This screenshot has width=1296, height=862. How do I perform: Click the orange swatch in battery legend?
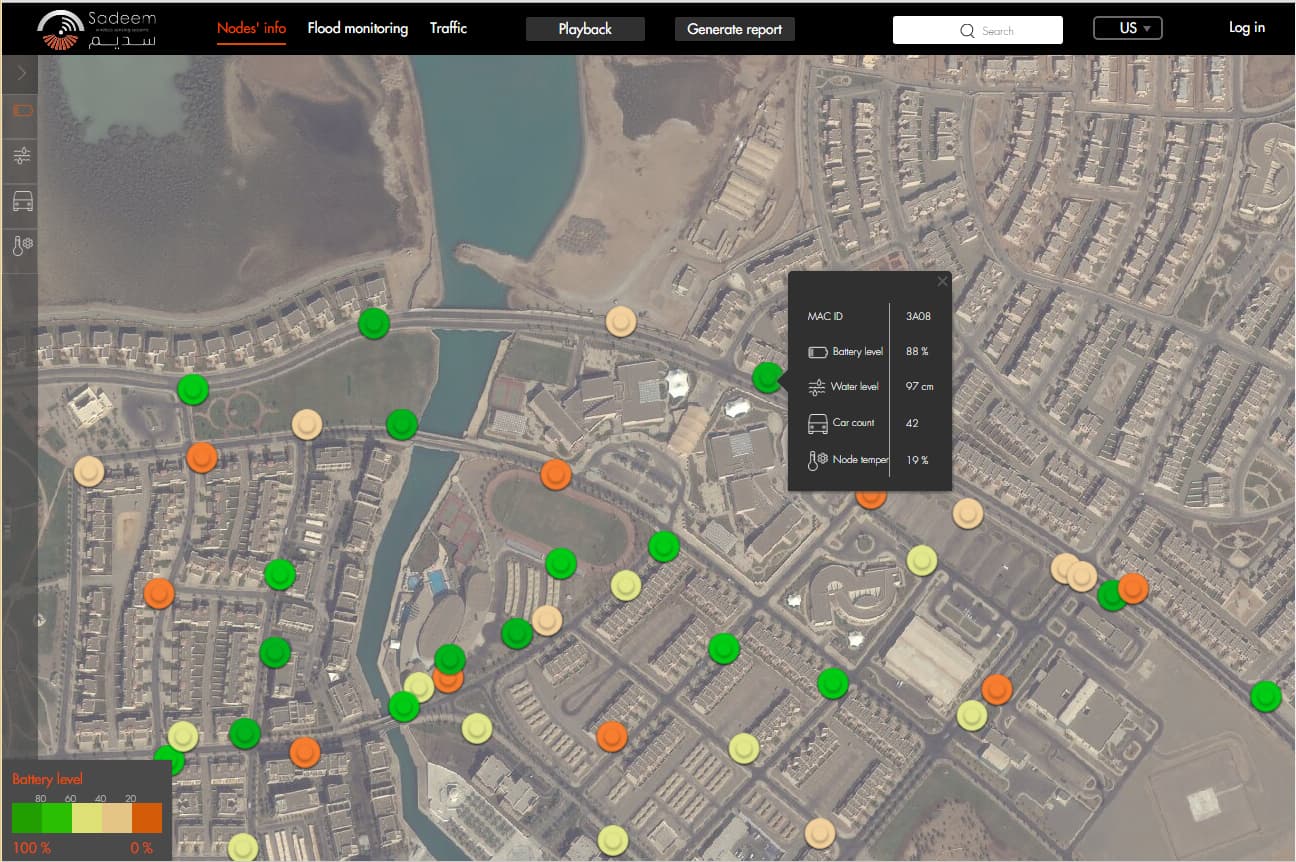(146, 819)
